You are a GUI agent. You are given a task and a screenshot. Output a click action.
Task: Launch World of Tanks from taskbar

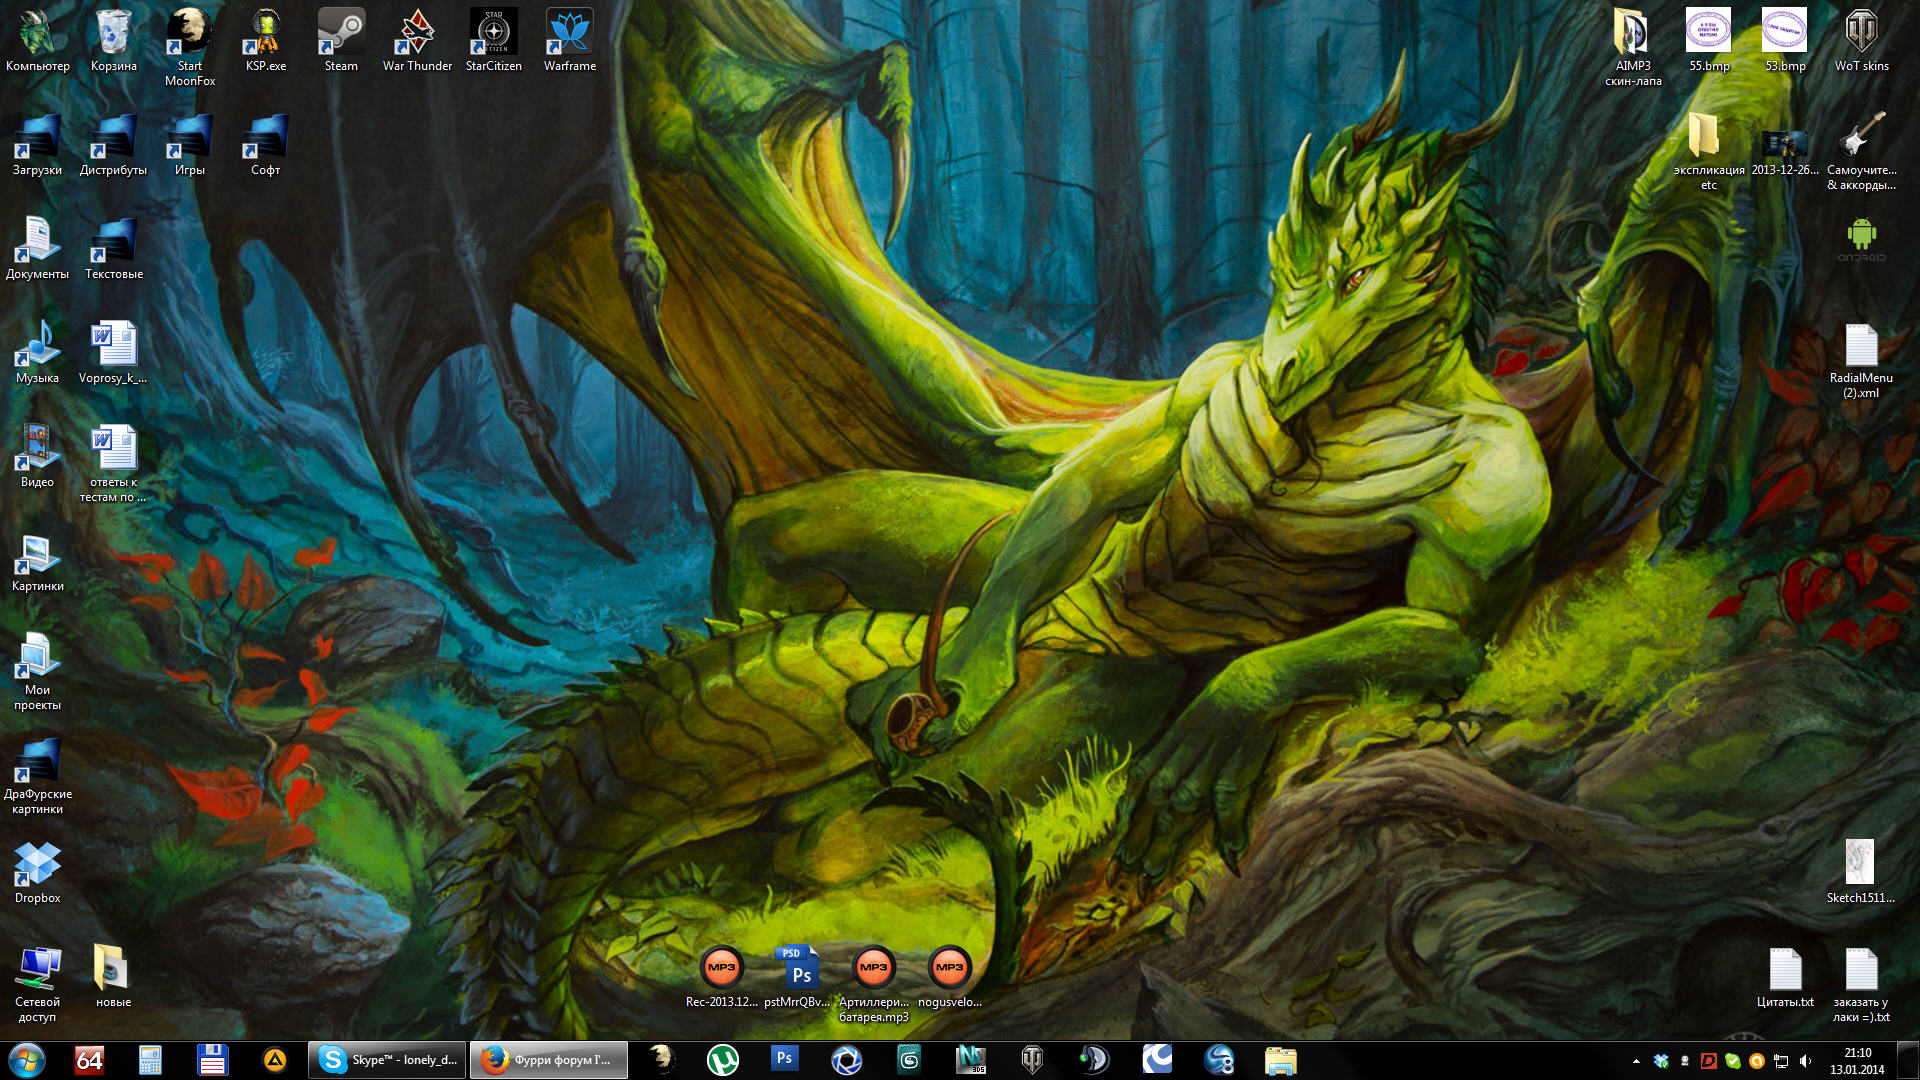coord(1032,1060)
